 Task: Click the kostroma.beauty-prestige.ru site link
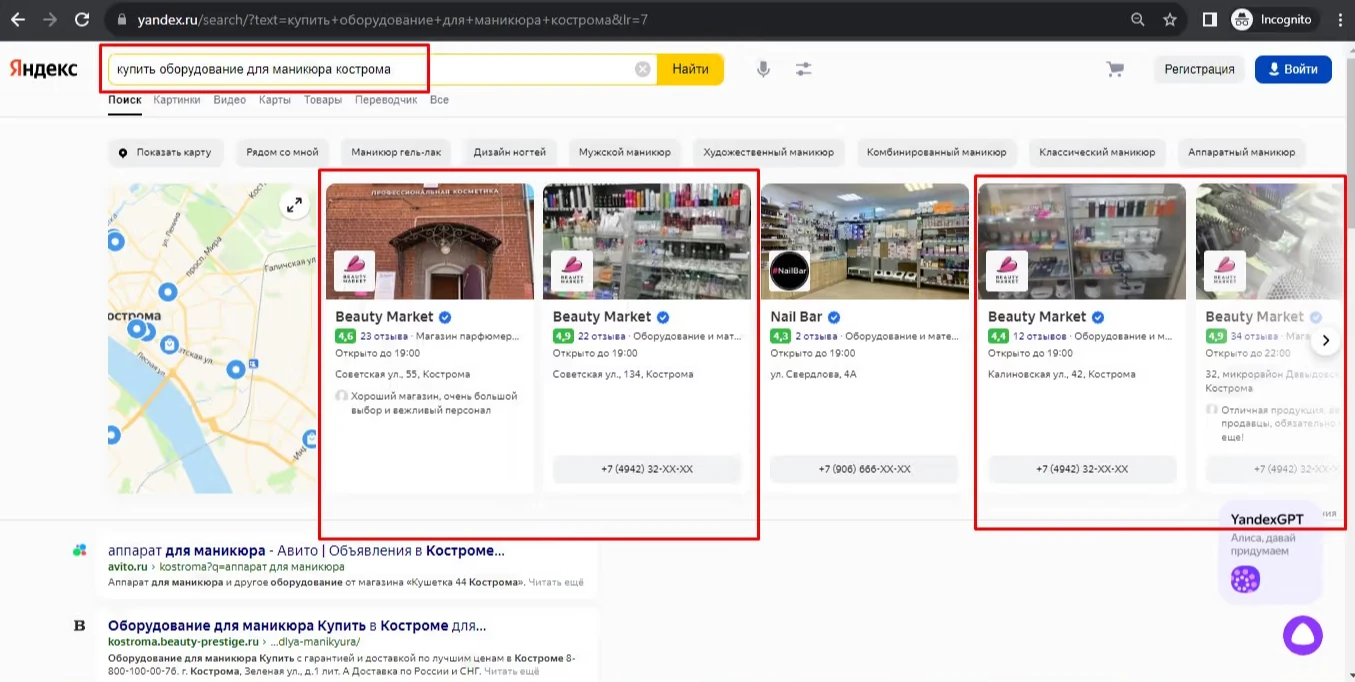[183, 641]
